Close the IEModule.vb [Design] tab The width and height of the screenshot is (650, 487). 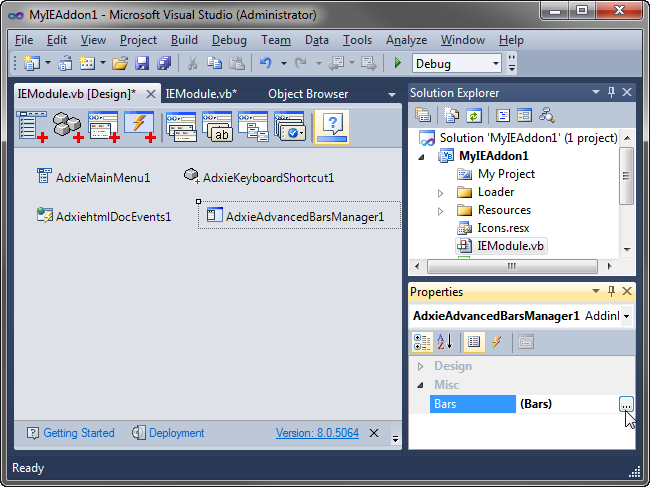tap(151, 94)
